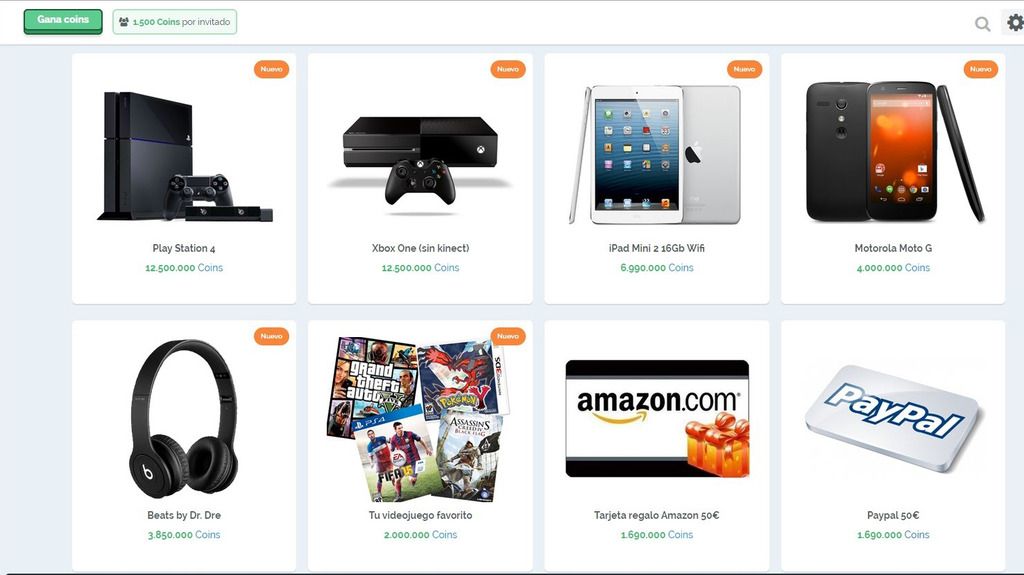Click the Gana coins button

(x=63, y=21)
